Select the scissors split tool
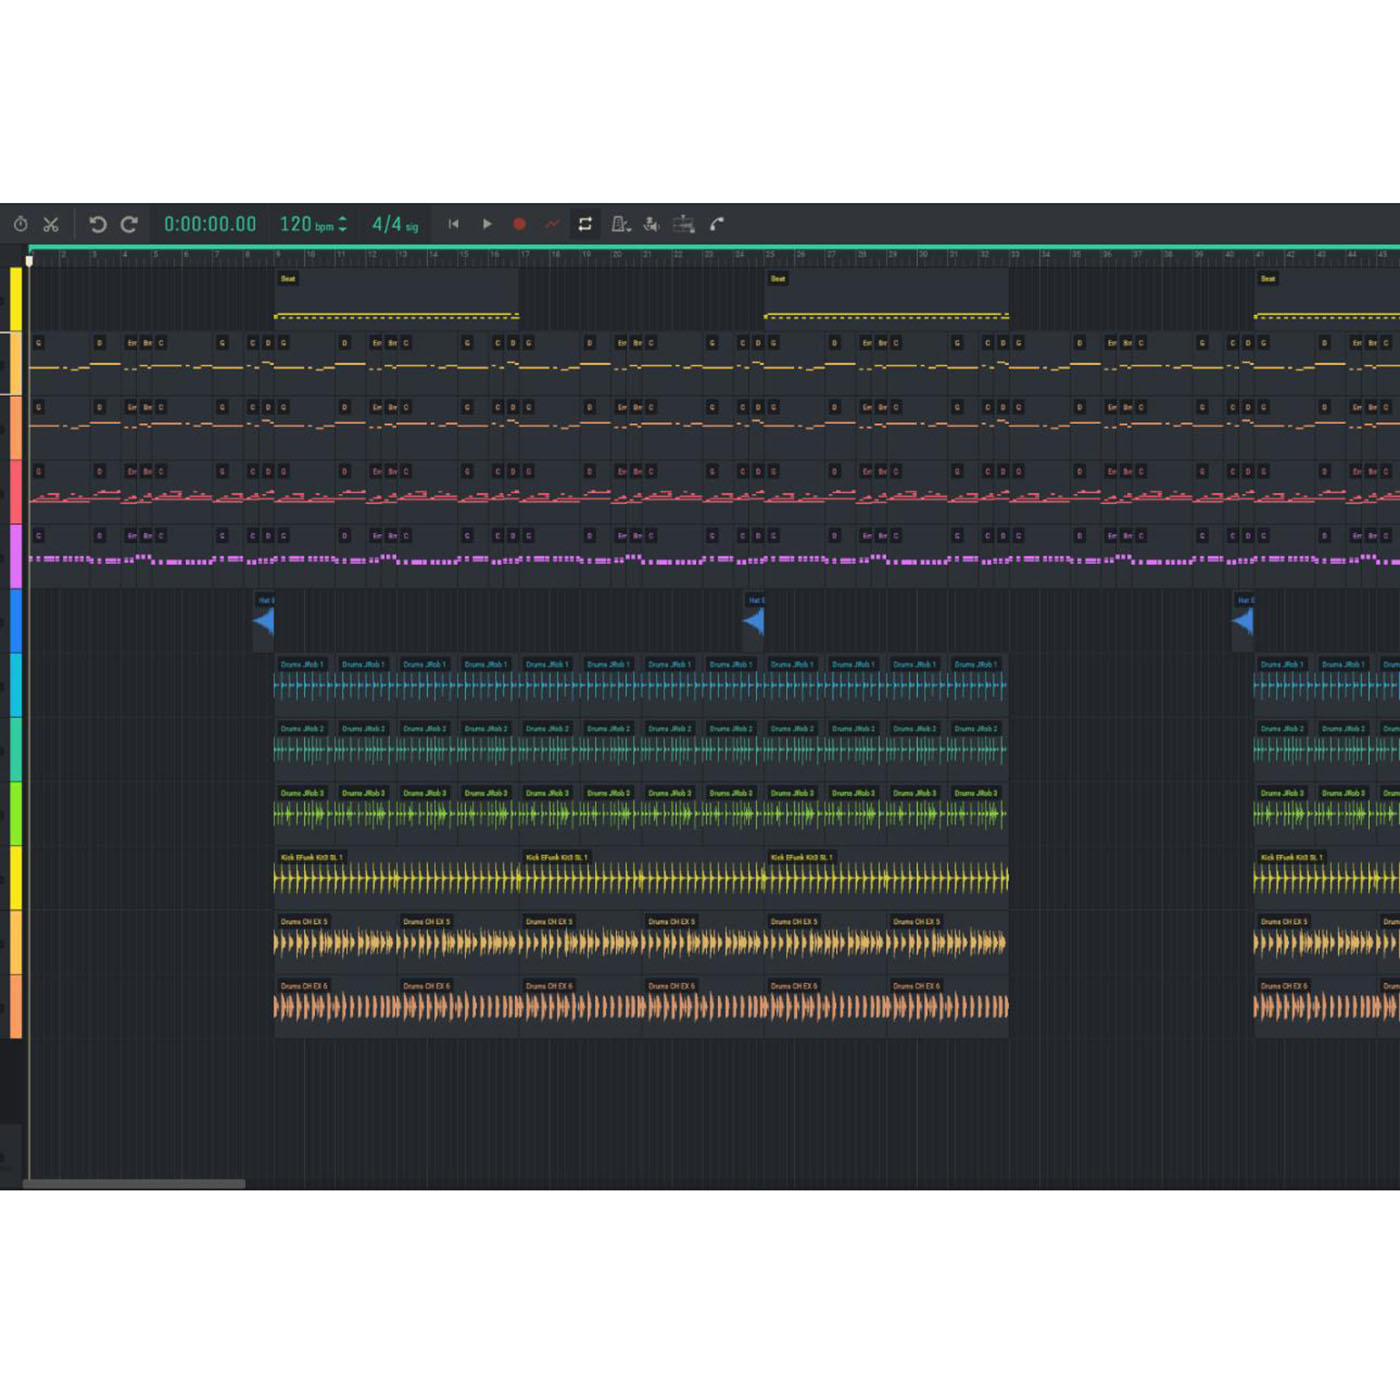The image size is (1400, 1400). [51, 225]
